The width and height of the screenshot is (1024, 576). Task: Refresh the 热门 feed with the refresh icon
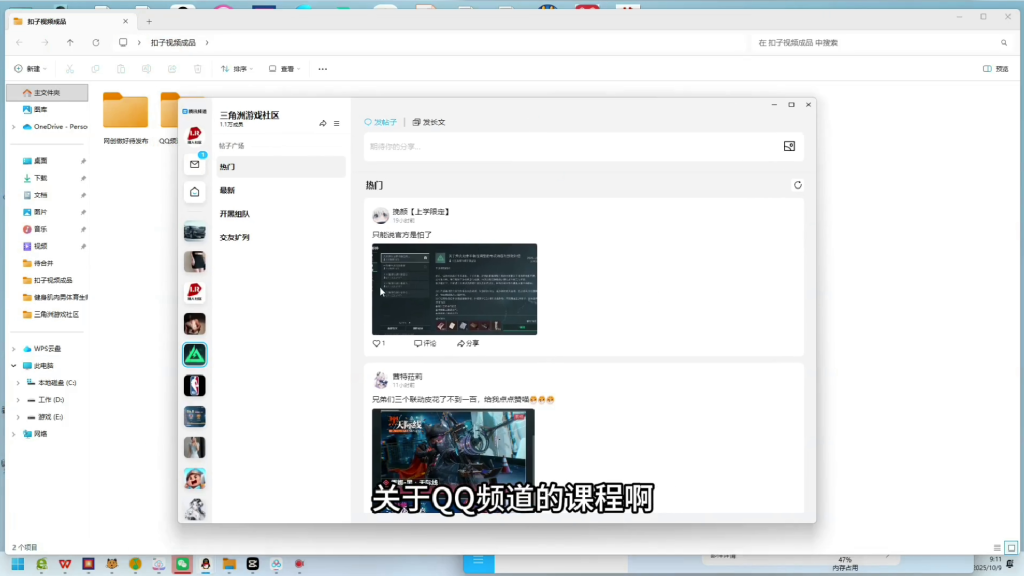click(797, 185)
